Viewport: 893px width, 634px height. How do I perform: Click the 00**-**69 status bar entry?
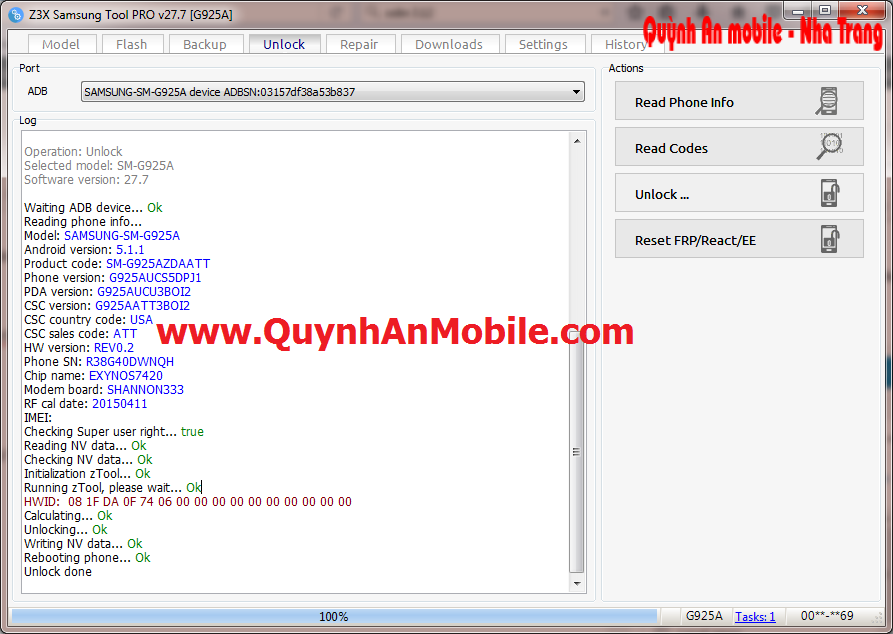coord(827,616)
